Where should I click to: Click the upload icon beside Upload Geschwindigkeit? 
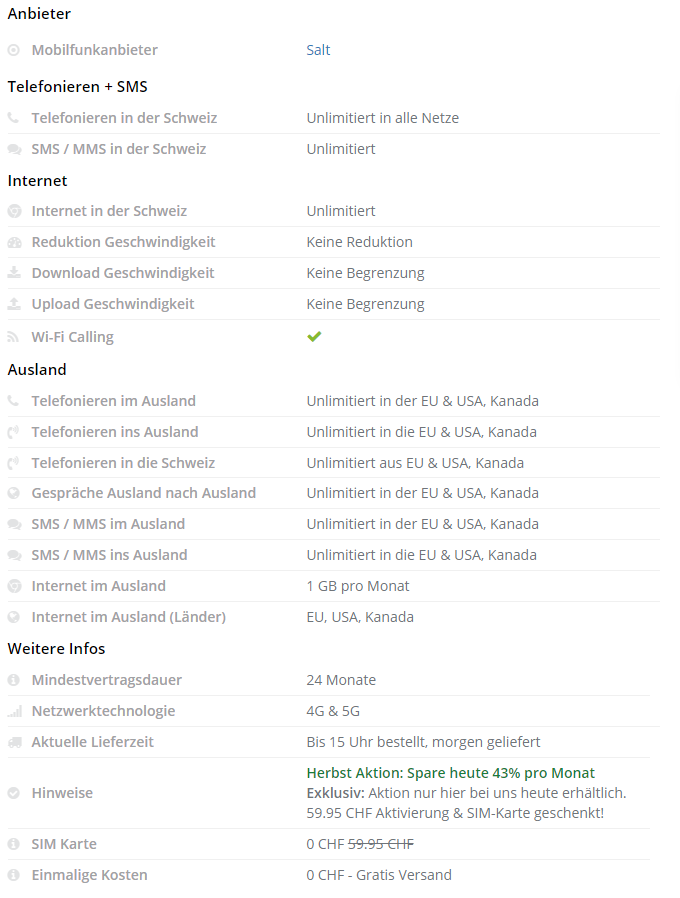(x=14, y=304)
